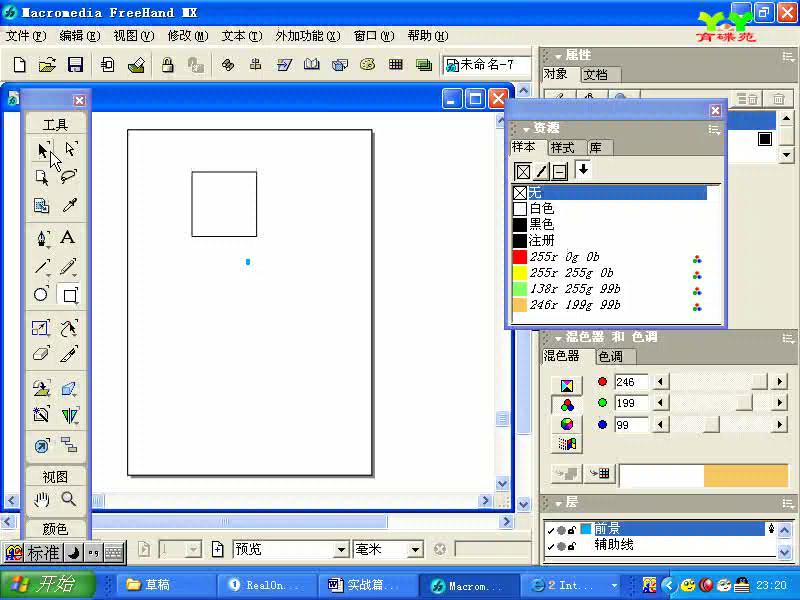Create a new document from the main toolbar

tap(19, 65)
